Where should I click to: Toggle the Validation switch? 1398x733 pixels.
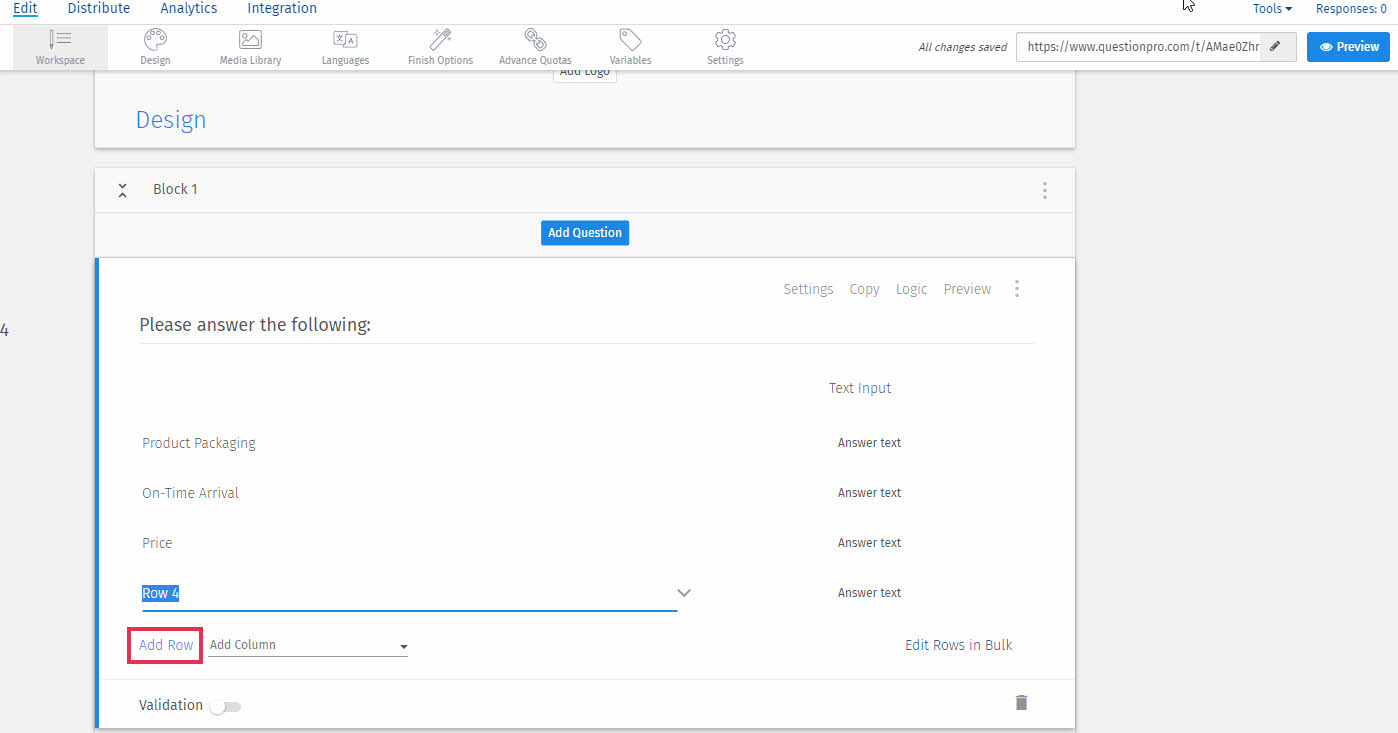(x=226, y=707)
